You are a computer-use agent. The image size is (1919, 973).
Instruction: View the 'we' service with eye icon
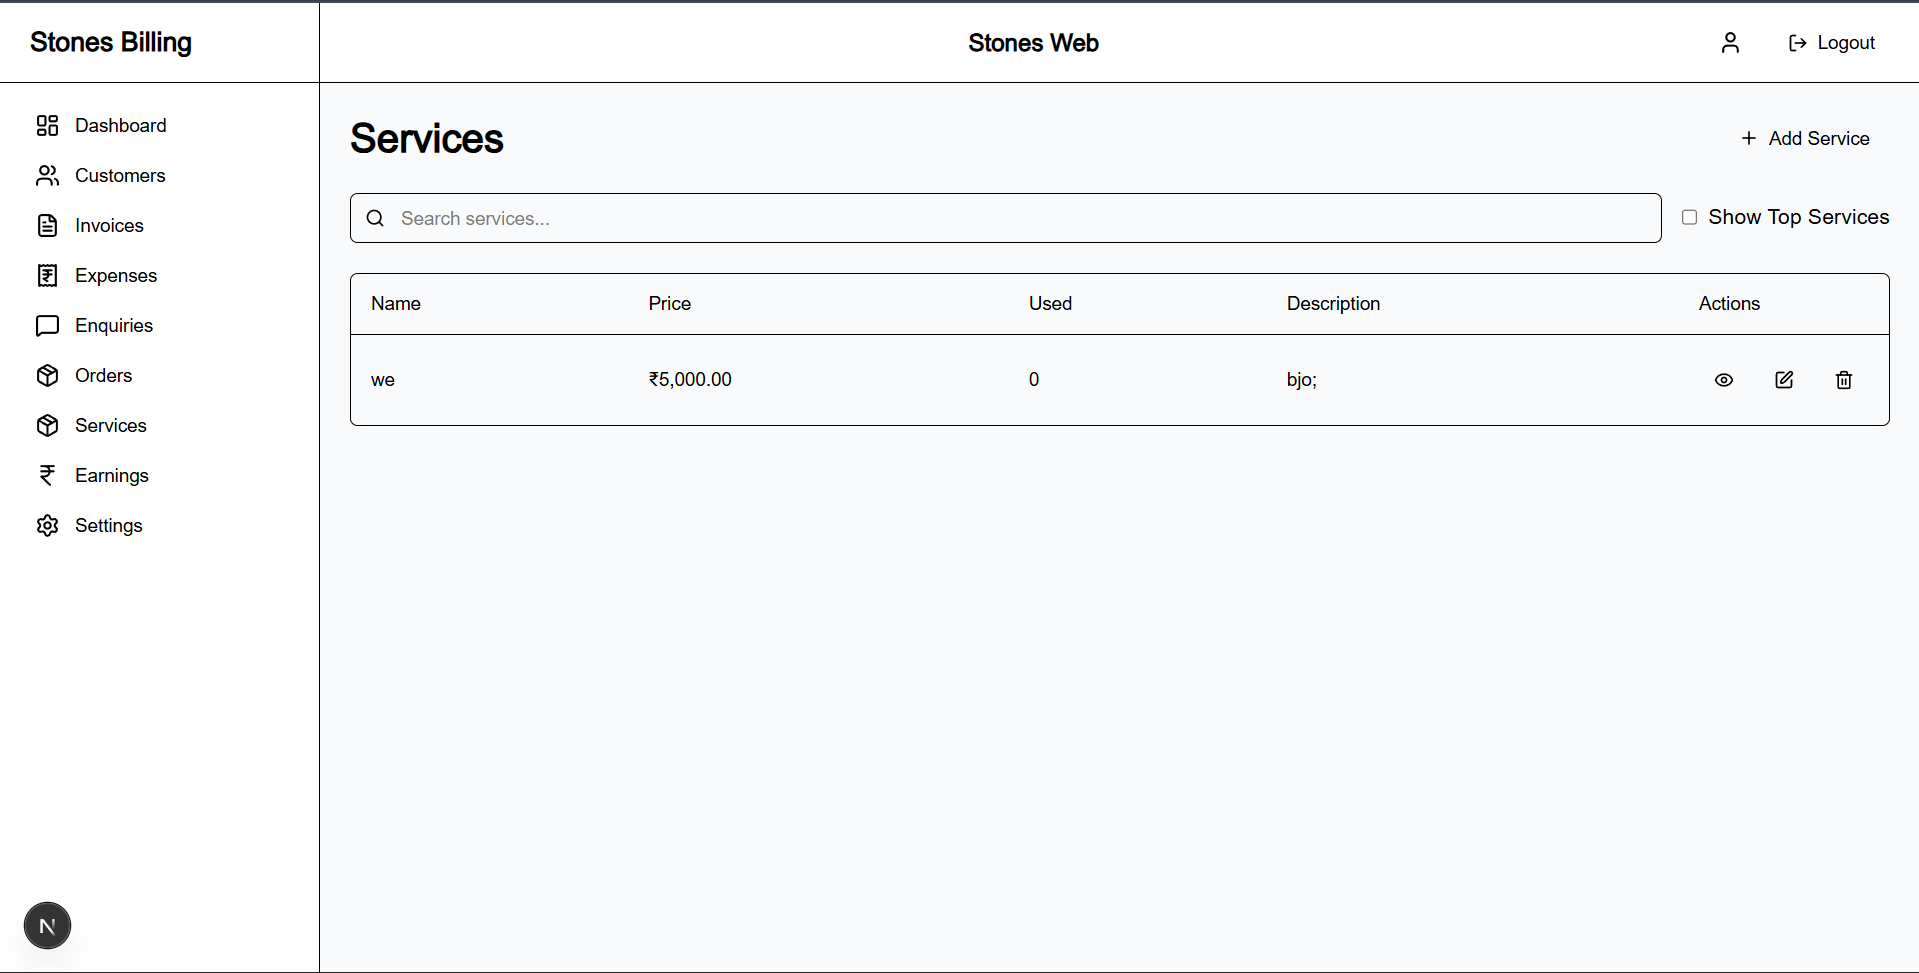pos(1723,380)
